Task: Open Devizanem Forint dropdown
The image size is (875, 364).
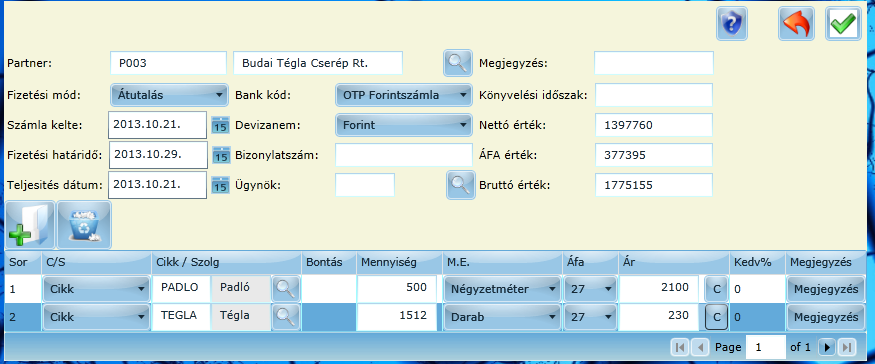Action: coord(404,125)
